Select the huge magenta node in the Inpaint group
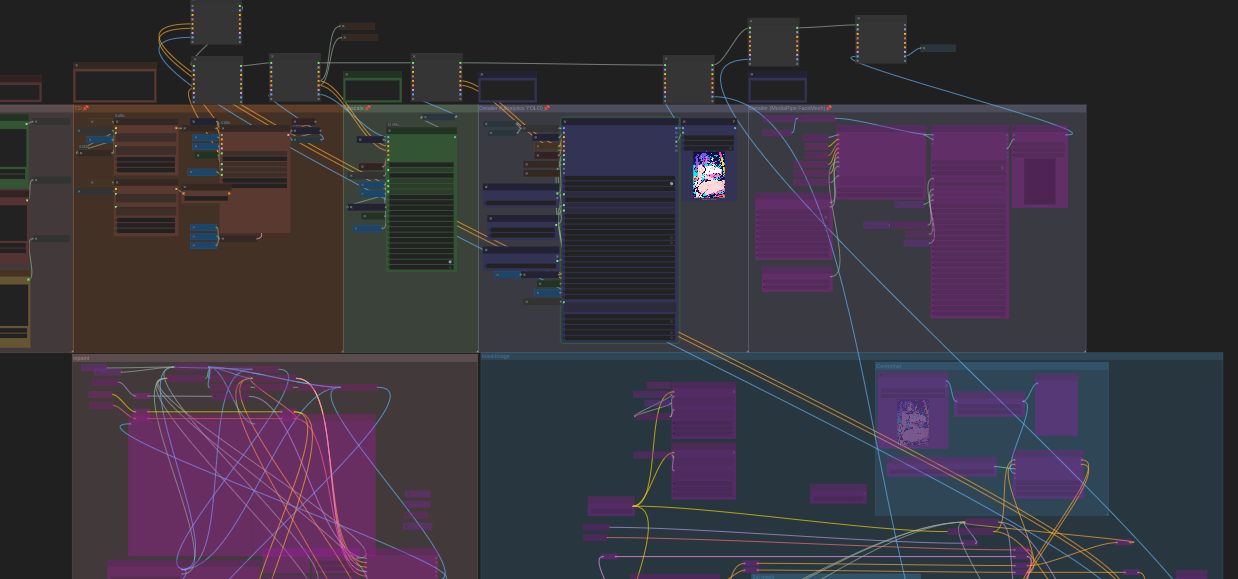Viewport: 1238px width, 579px height. [251, 484]
